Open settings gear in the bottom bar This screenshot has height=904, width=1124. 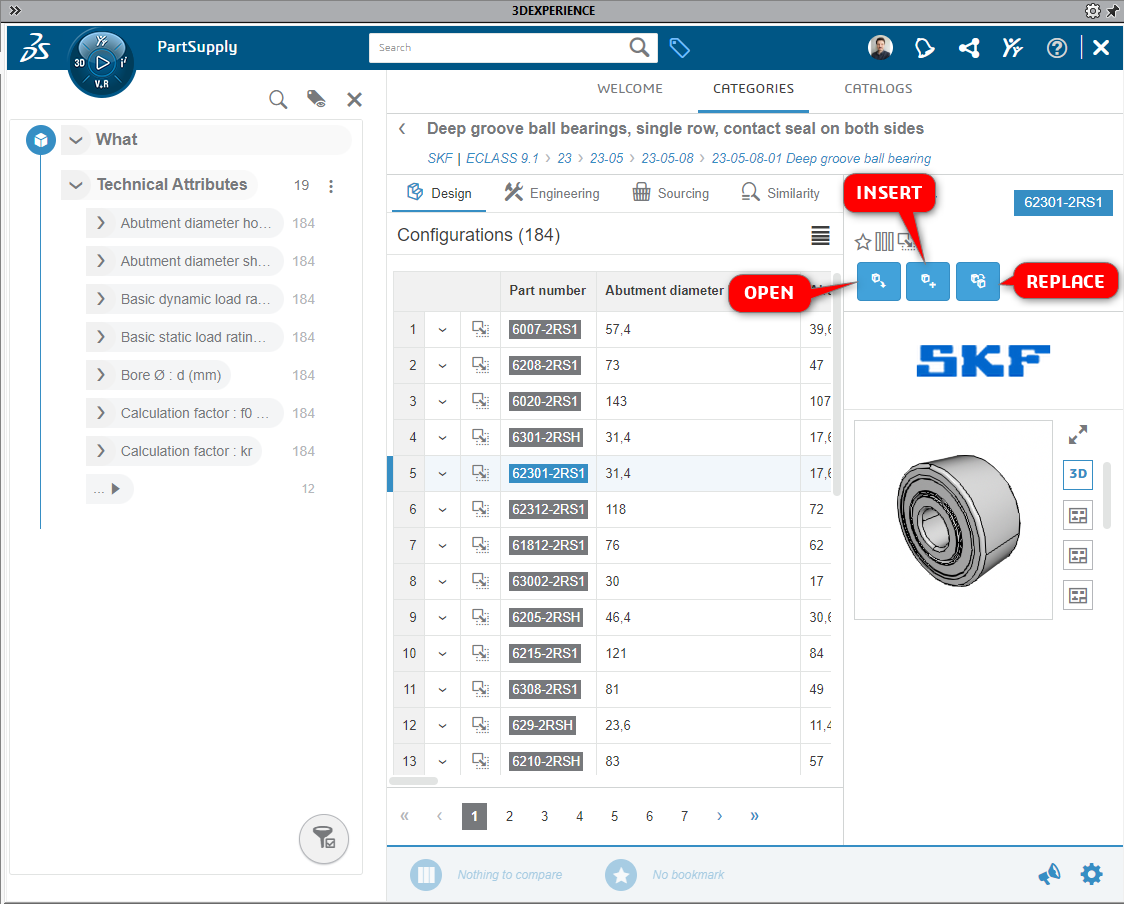coord(1091,874)
